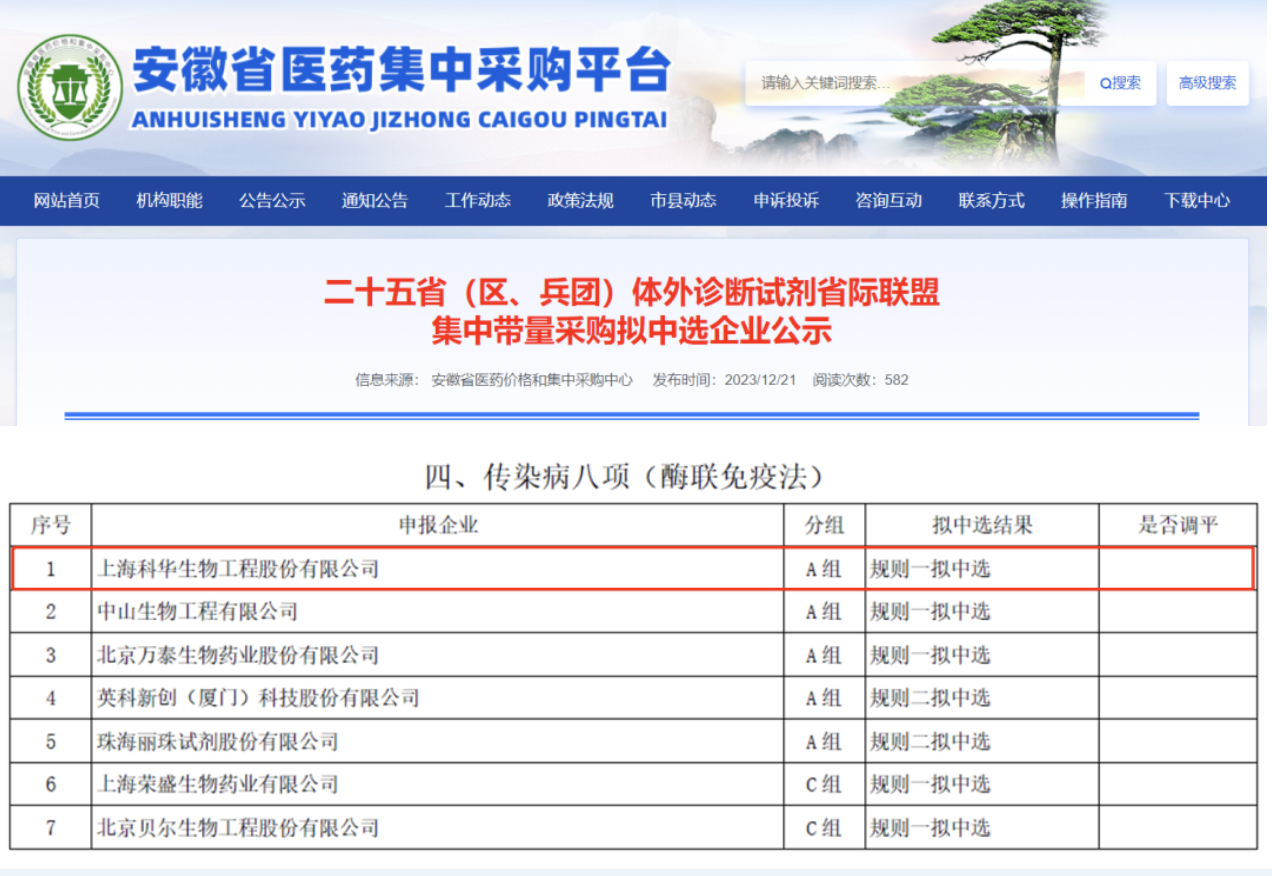Open the 公告公示 section
This screenshot has height=876, width=1272.
pos(272,200)
